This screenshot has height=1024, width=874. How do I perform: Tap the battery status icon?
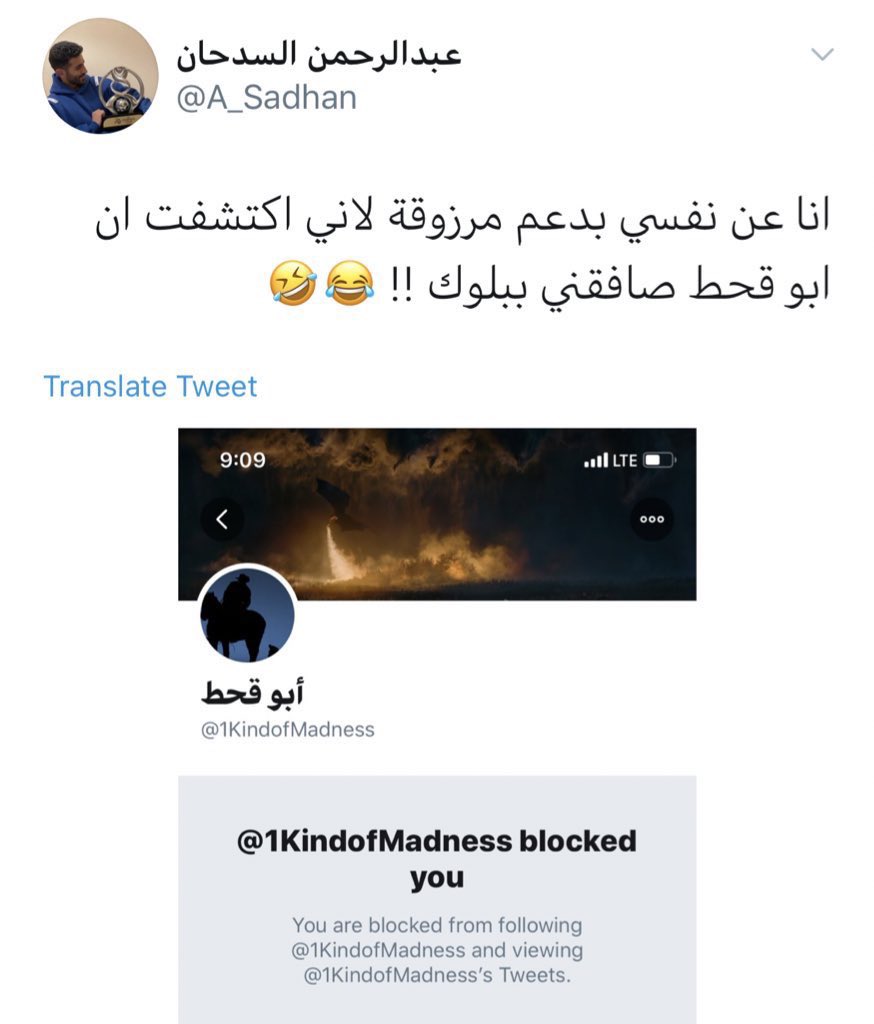point(659,460)
